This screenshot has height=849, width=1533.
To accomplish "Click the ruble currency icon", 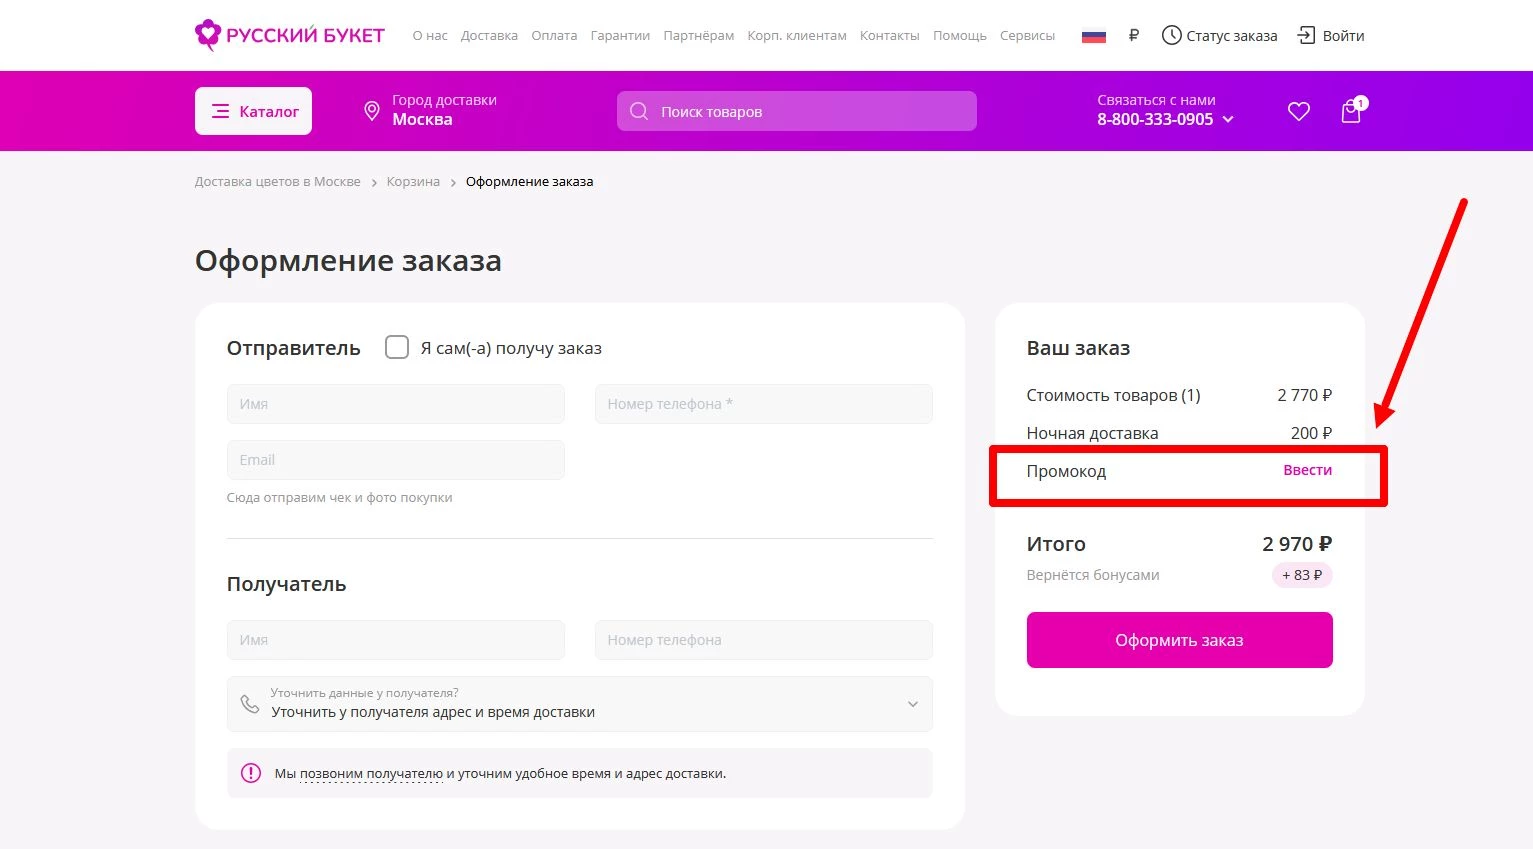I will [x=1133, y=35].
